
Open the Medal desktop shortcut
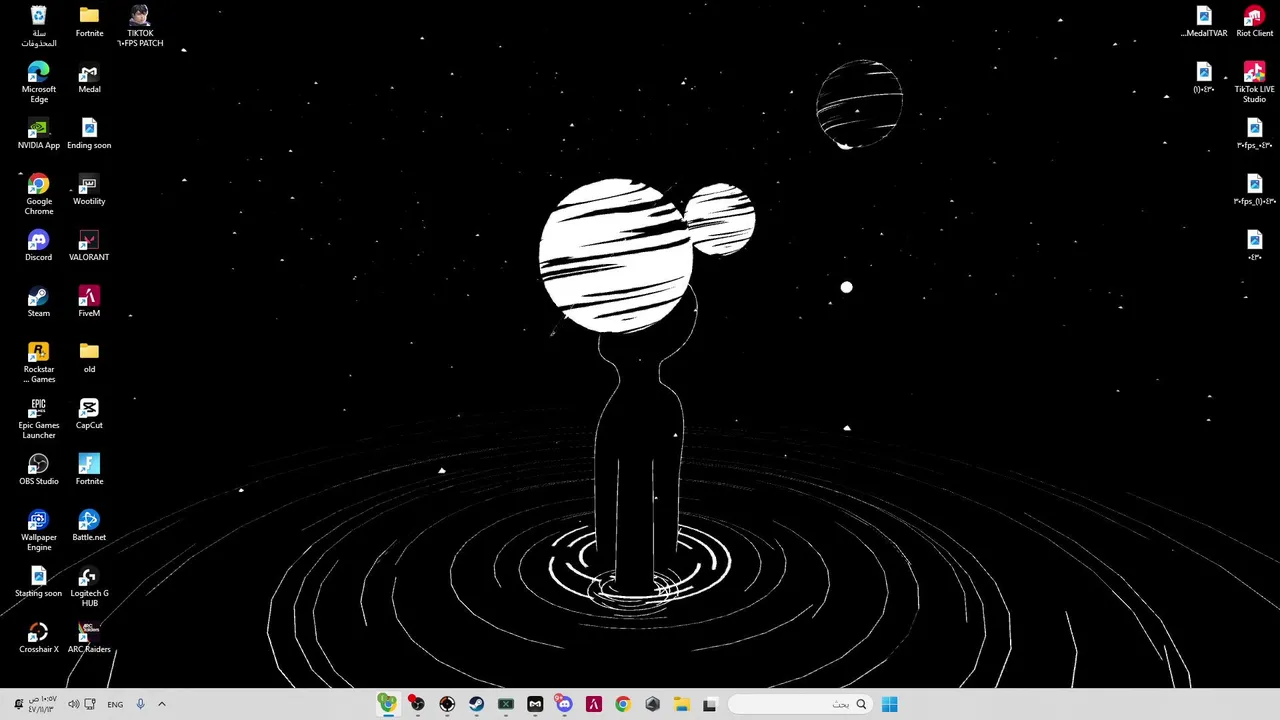pyautogui.click(x=89, y=77)
